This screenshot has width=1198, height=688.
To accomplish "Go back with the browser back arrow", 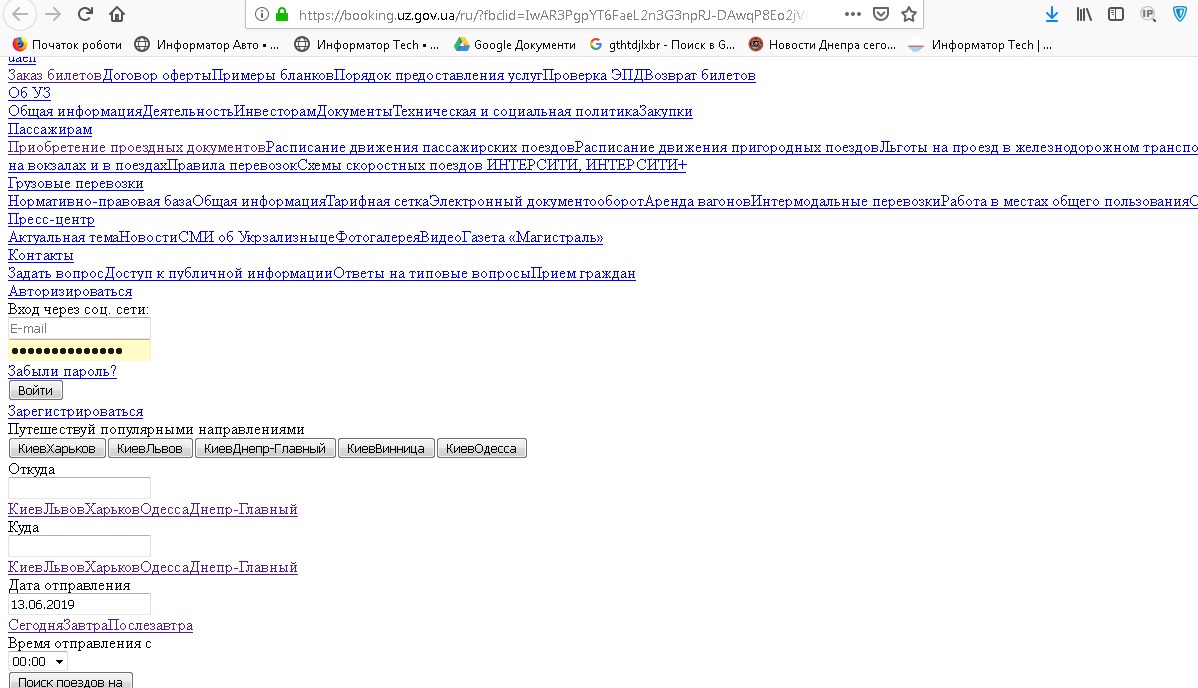I will tap(21, 14).
